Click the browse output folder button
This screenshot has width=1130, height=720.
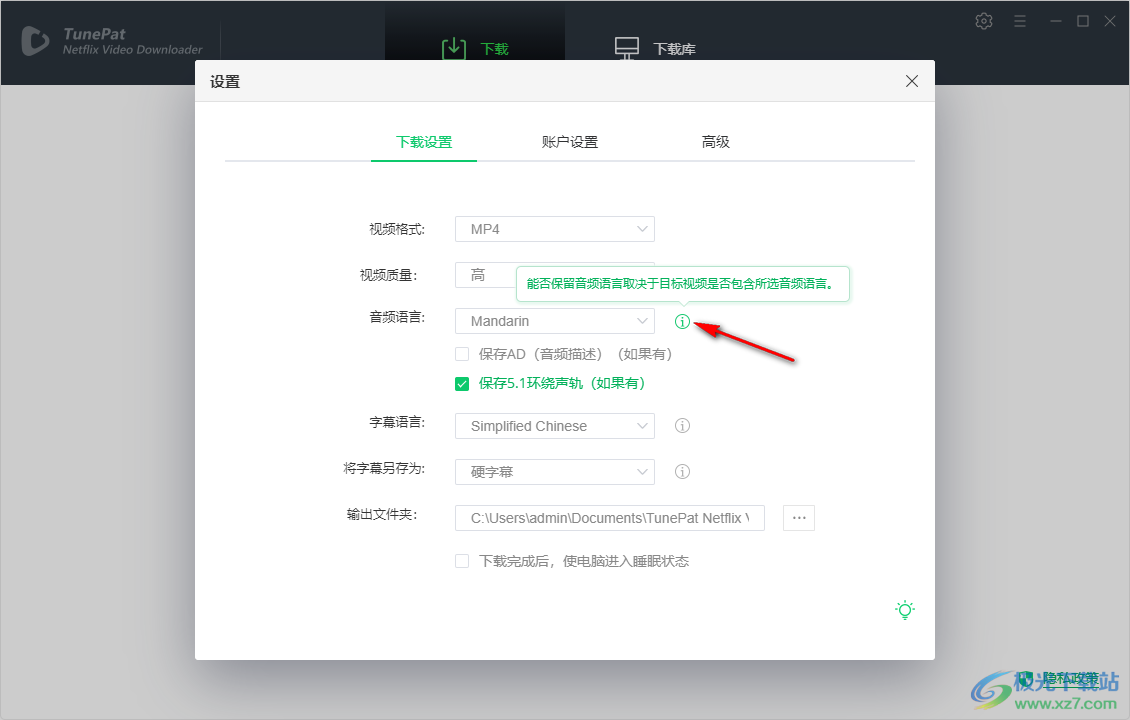click(798, 517)
